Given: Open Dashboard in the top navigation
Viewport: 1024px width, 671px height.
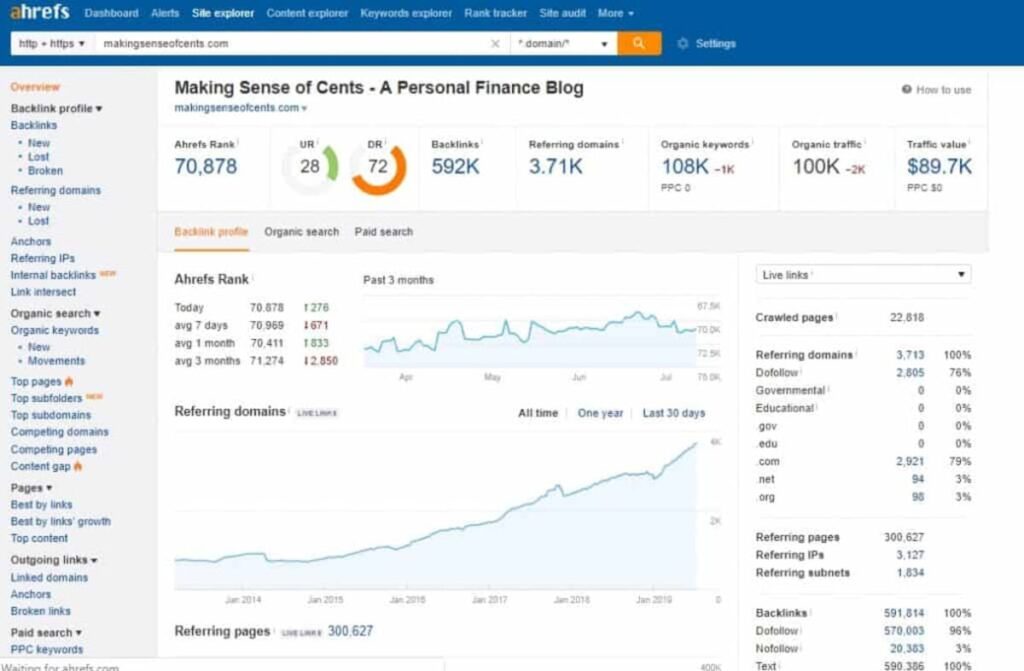Looking at the screenshot, I should tap(111, 13).
